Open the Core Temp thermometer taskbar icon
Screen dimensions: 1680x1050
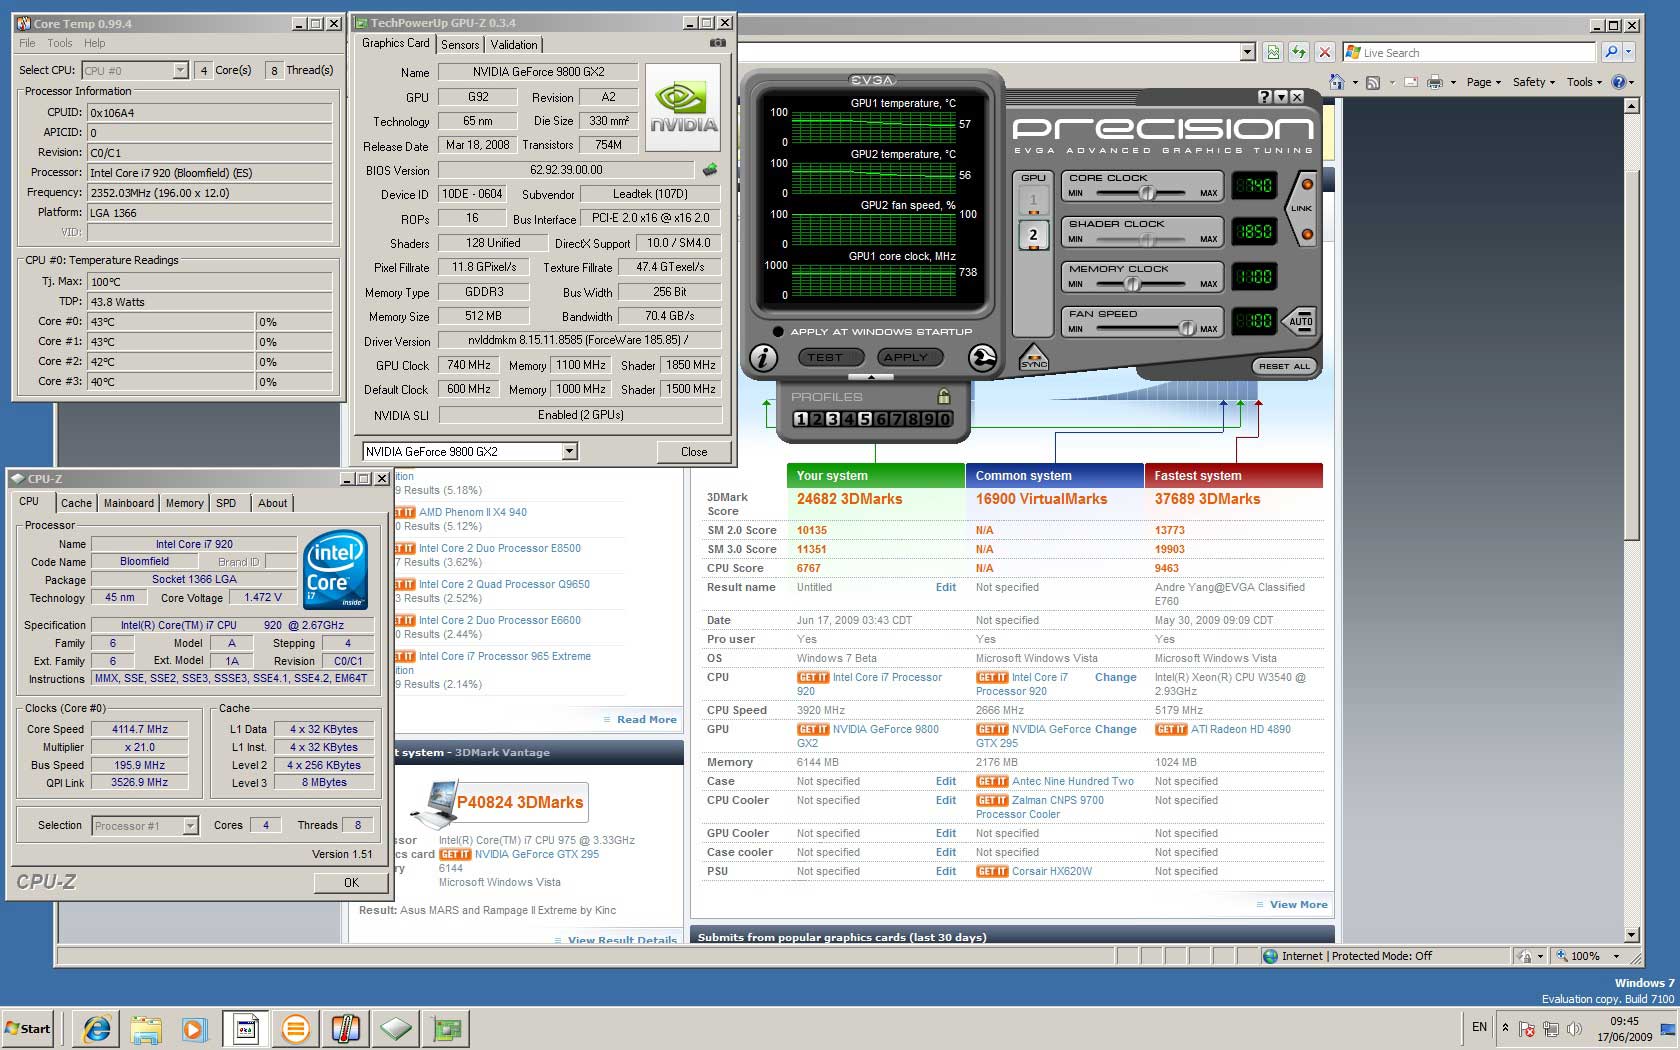[346, 1028]
